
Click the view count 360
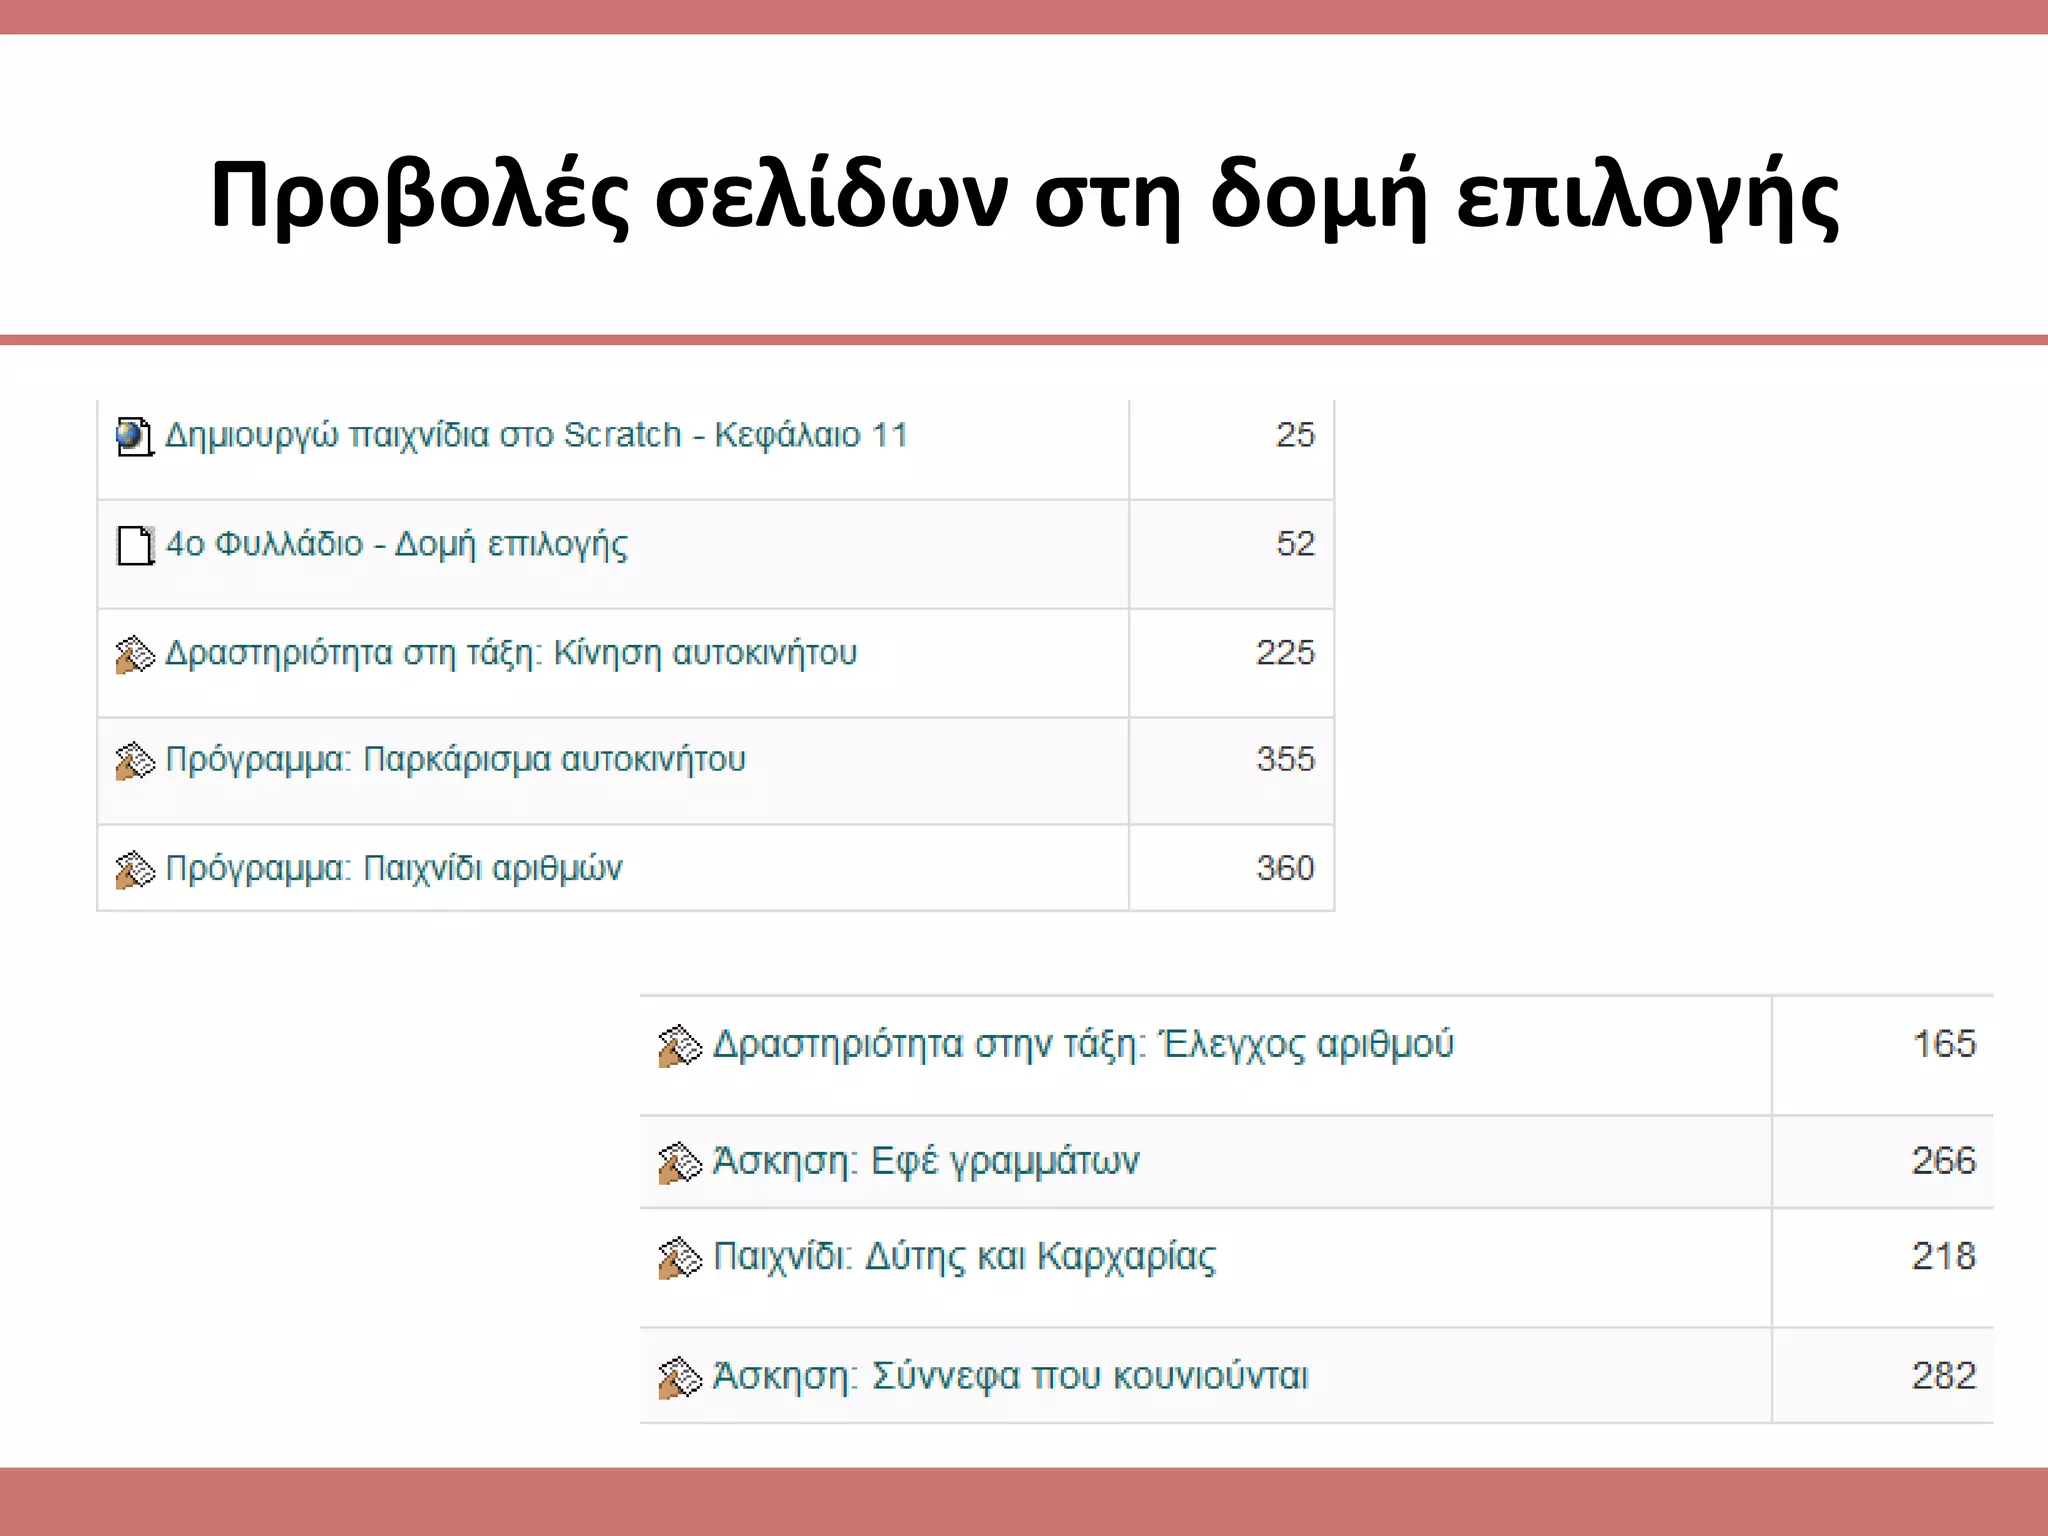pyautogui.click(x=1285, y=868)
